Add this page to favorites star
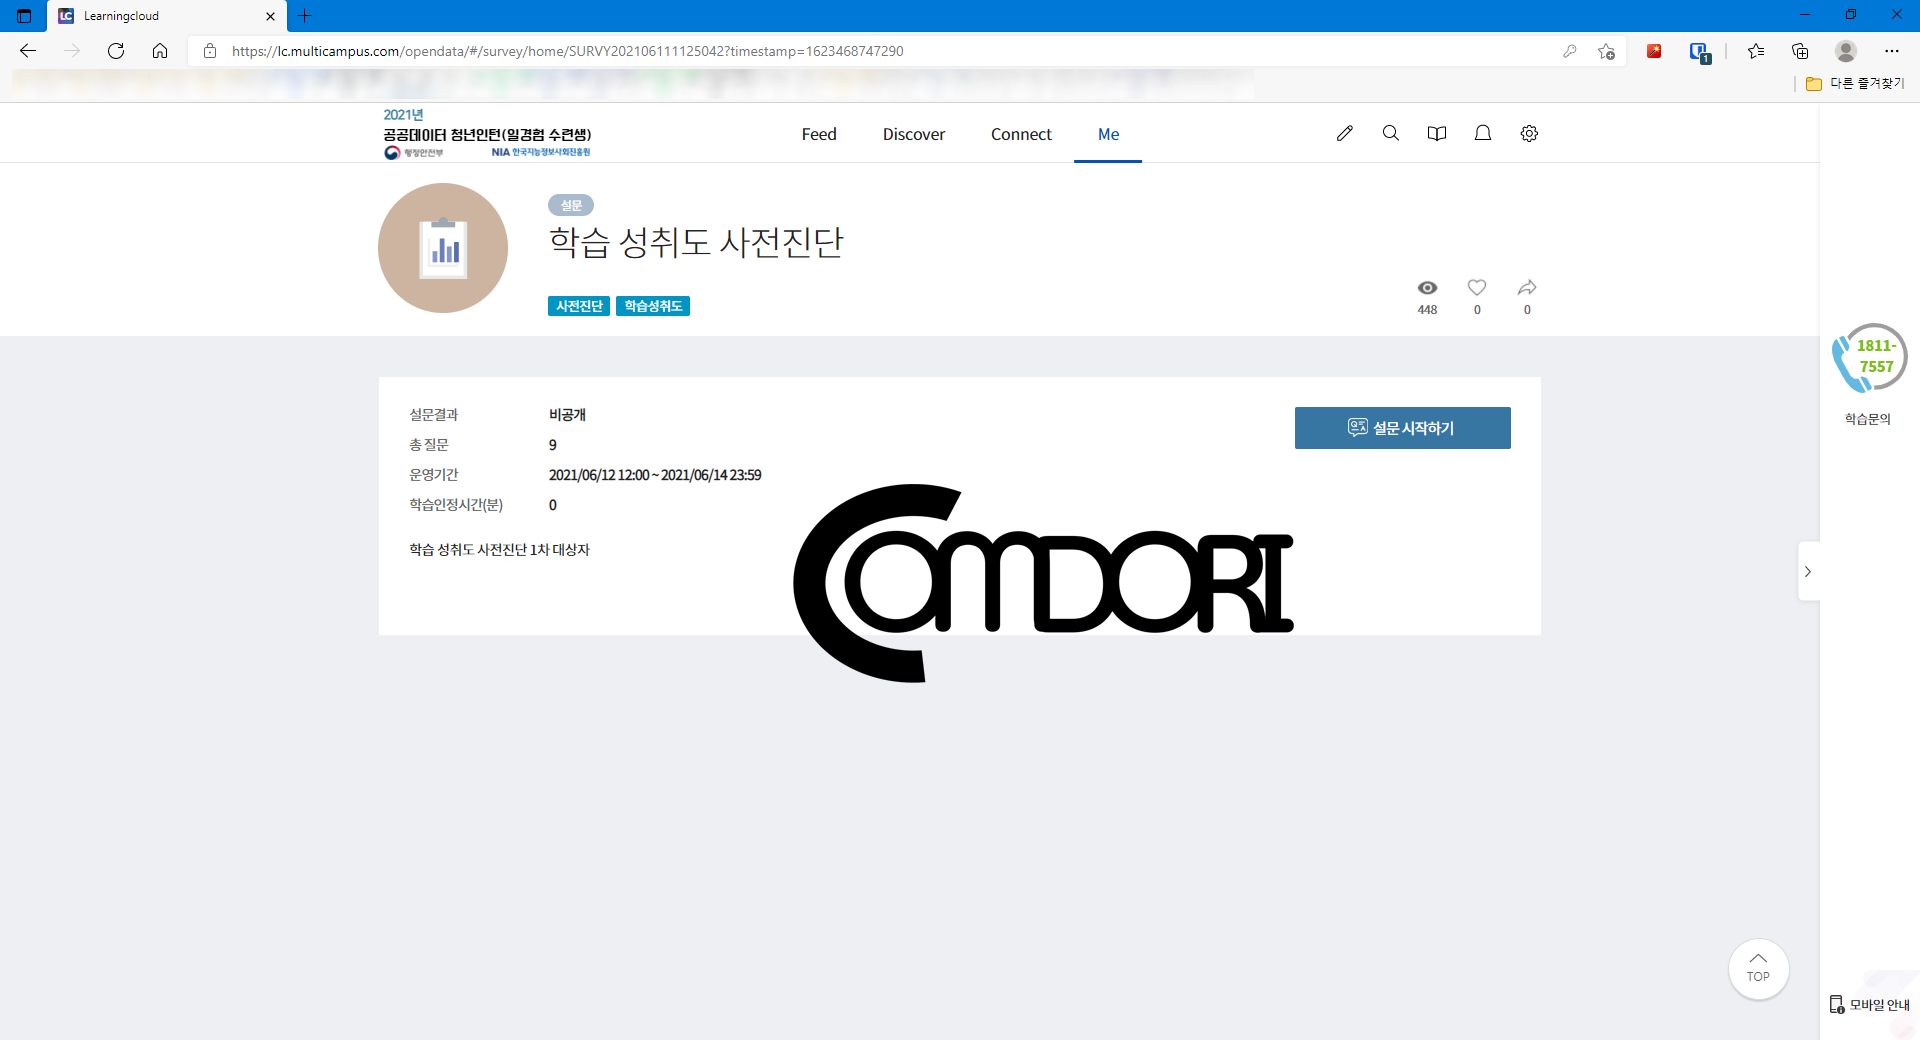This screenshot has width=1920, height=1040. pyautogui.click(x=1606, y=51)
